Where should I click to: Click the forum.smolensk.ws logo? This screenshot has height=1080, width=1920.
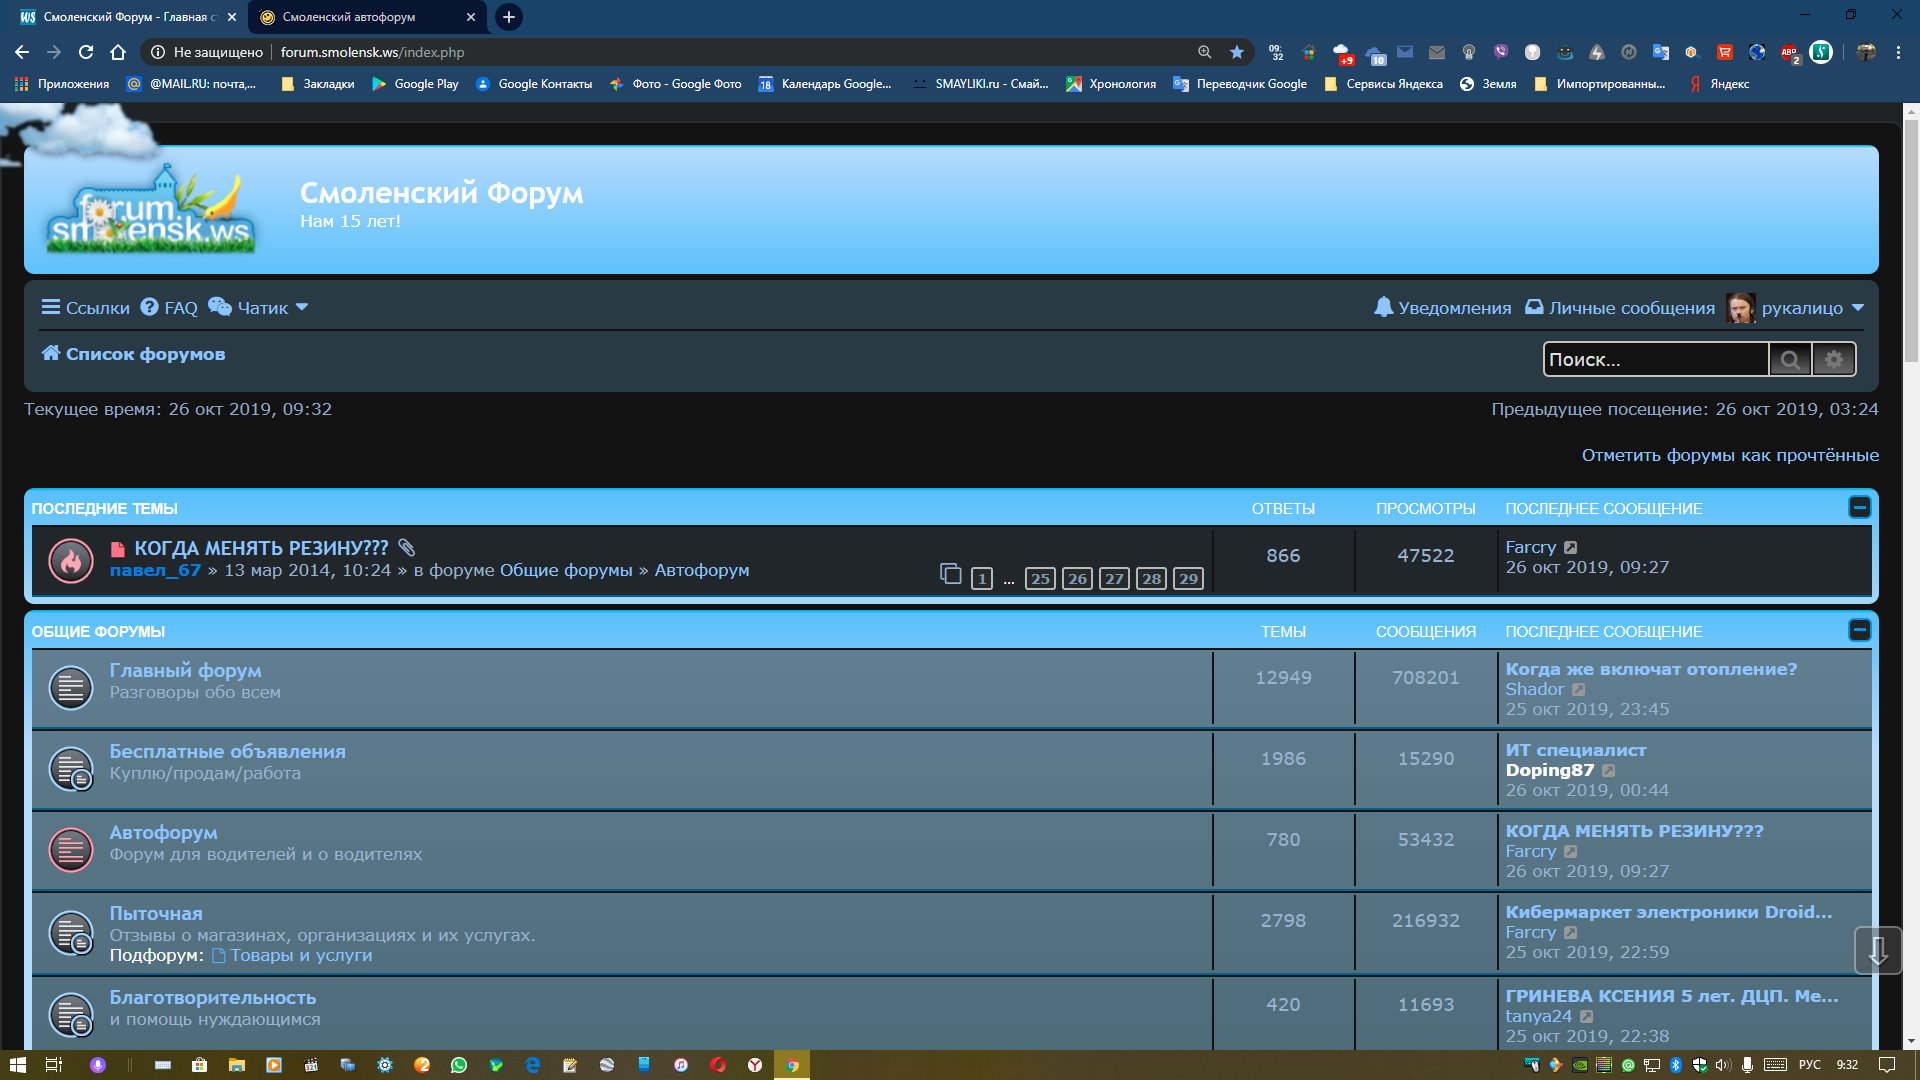pos(150,210)
